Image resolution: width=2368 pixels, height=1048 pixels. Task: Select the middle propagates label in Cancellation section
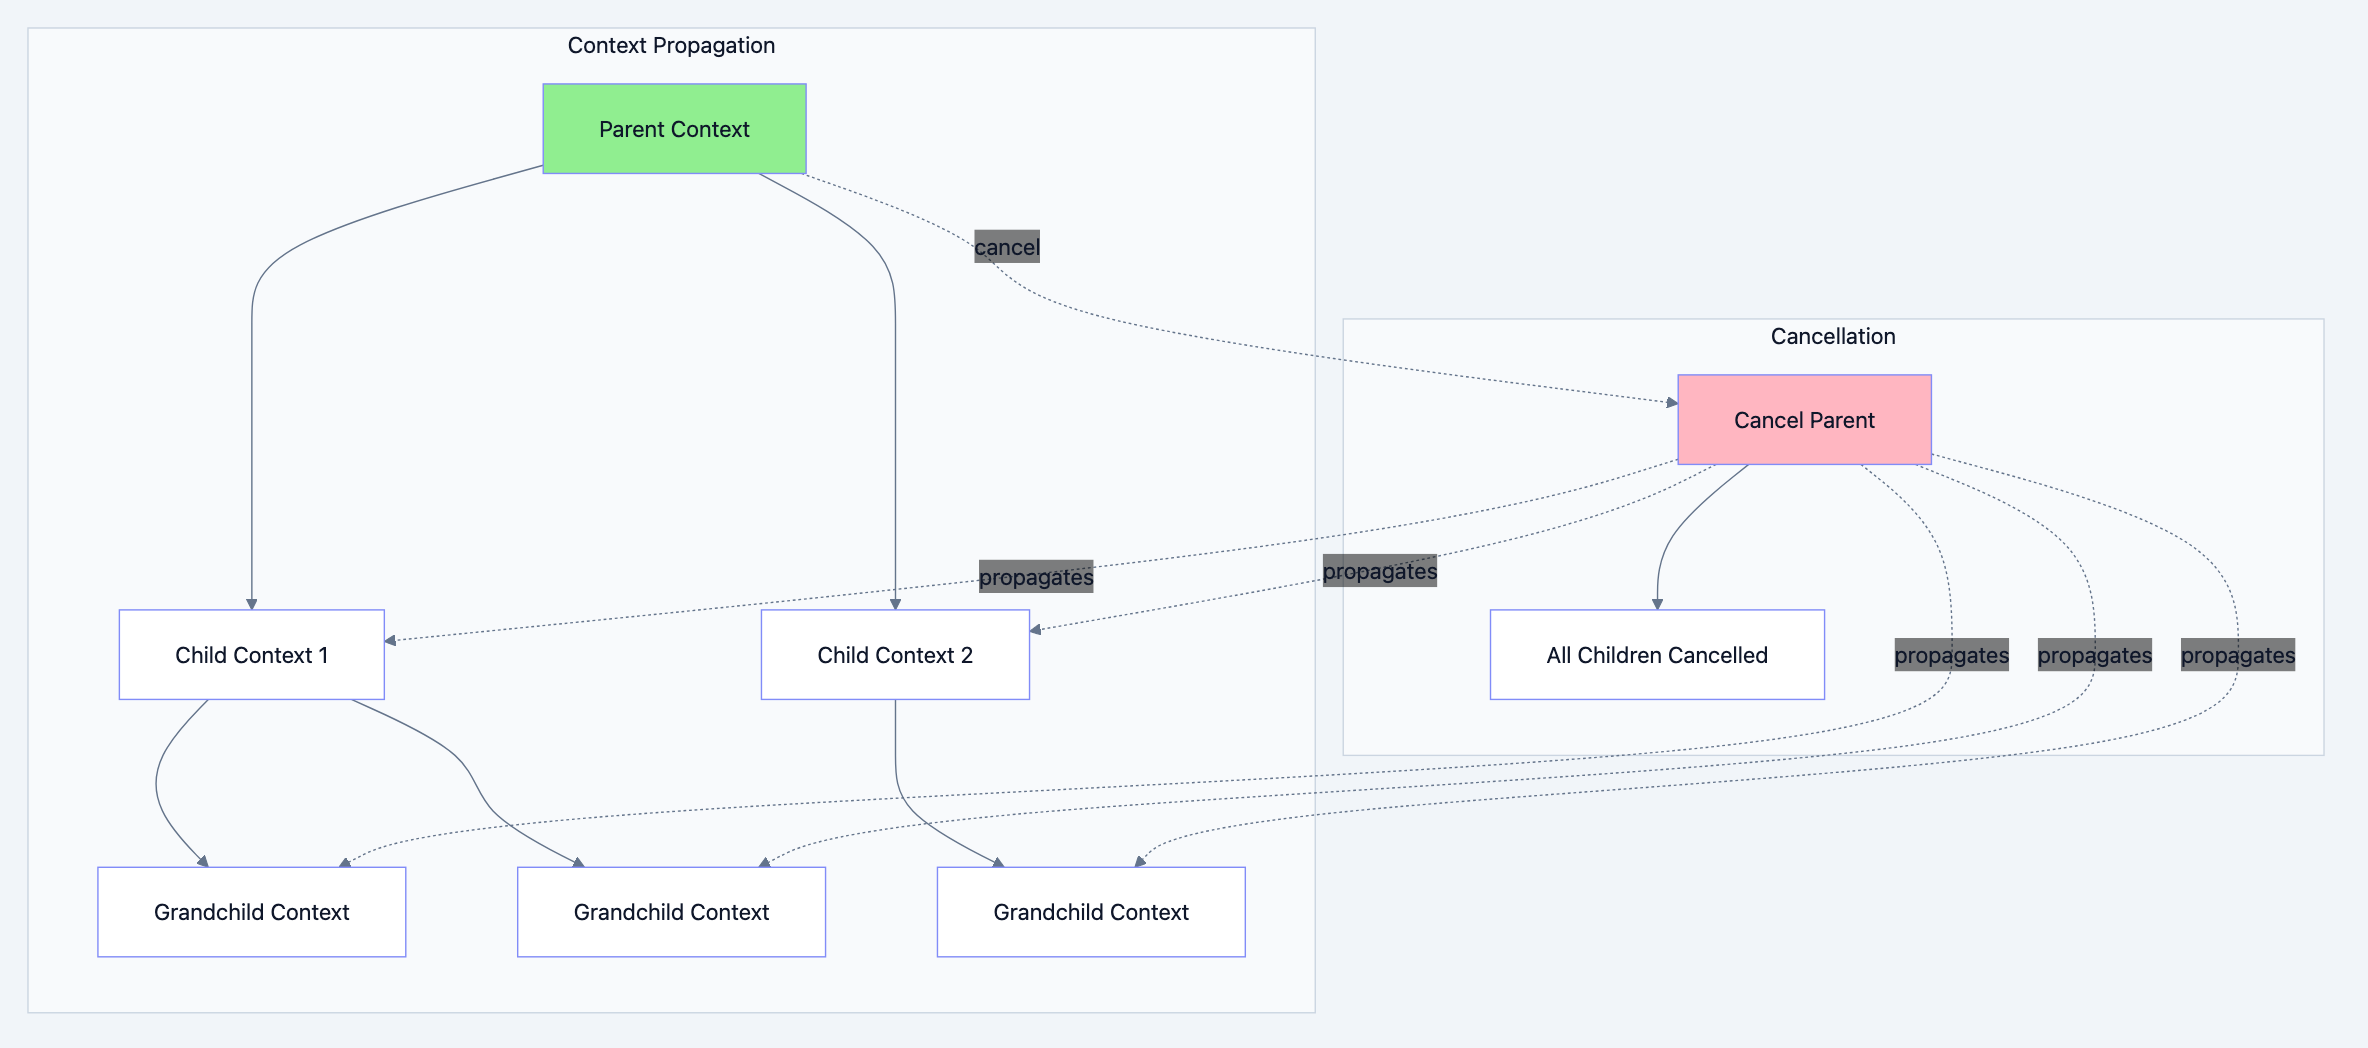[2094, 655]
